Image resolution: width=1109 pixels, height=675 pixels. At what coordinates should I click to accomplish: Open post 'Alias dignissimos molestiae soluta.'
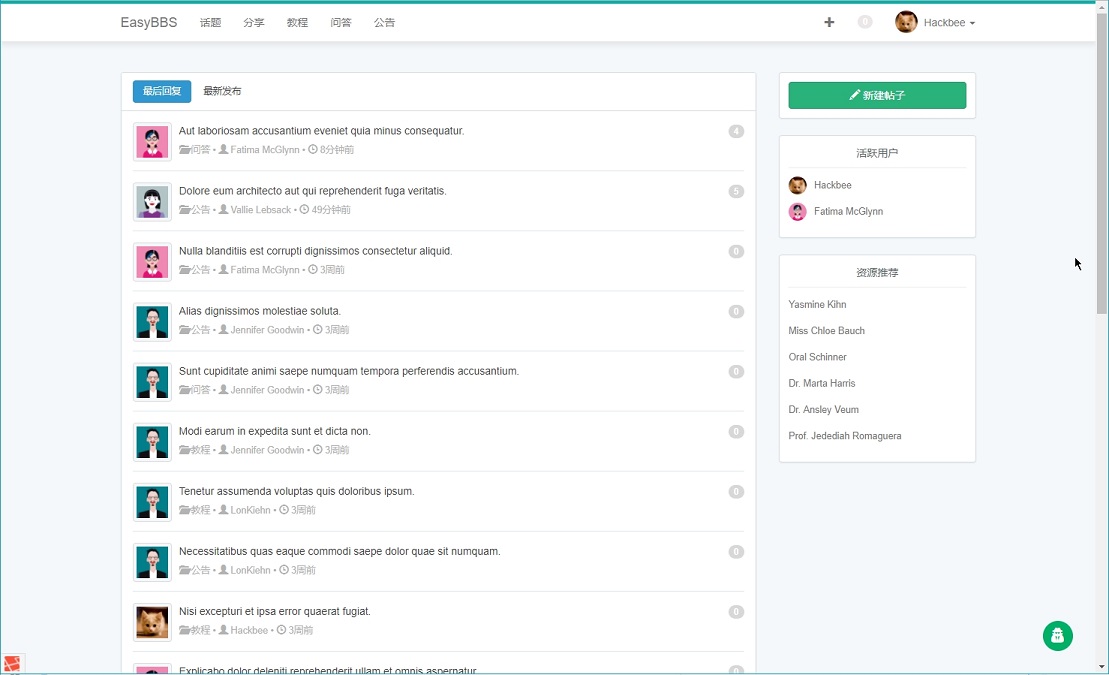click(260, 311)
